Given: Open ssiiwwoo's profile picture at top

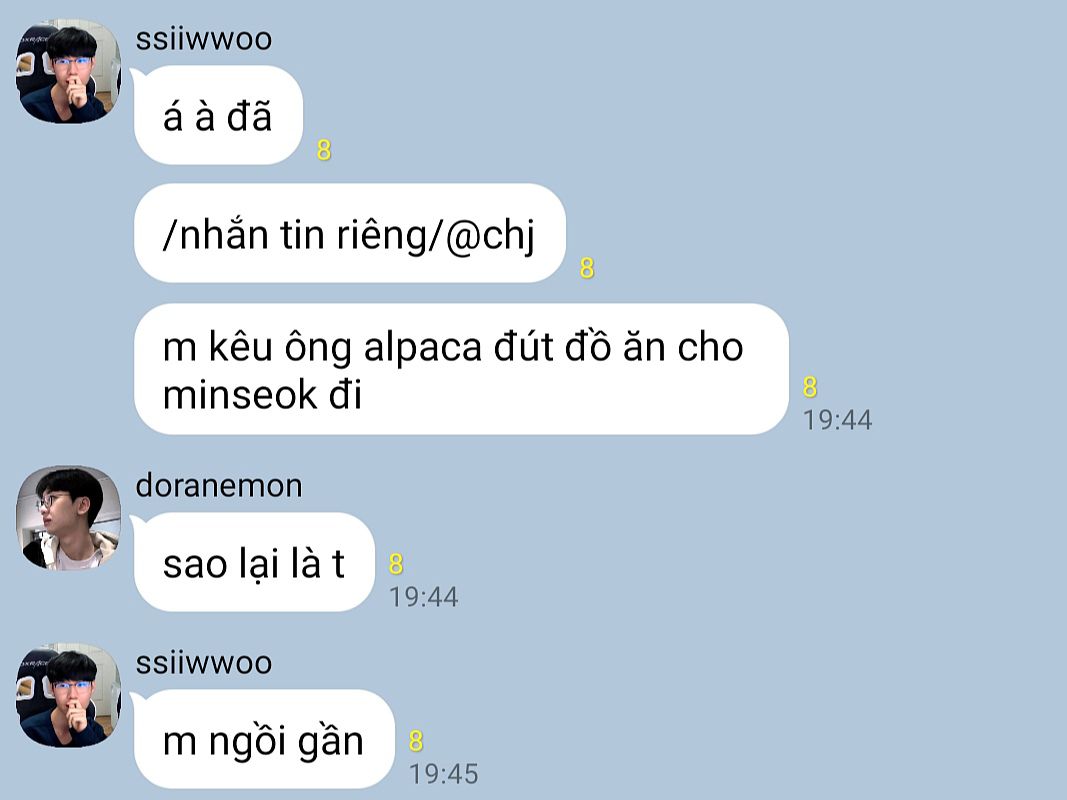Looking at the screenshot, I should click(x=68, y=71).
